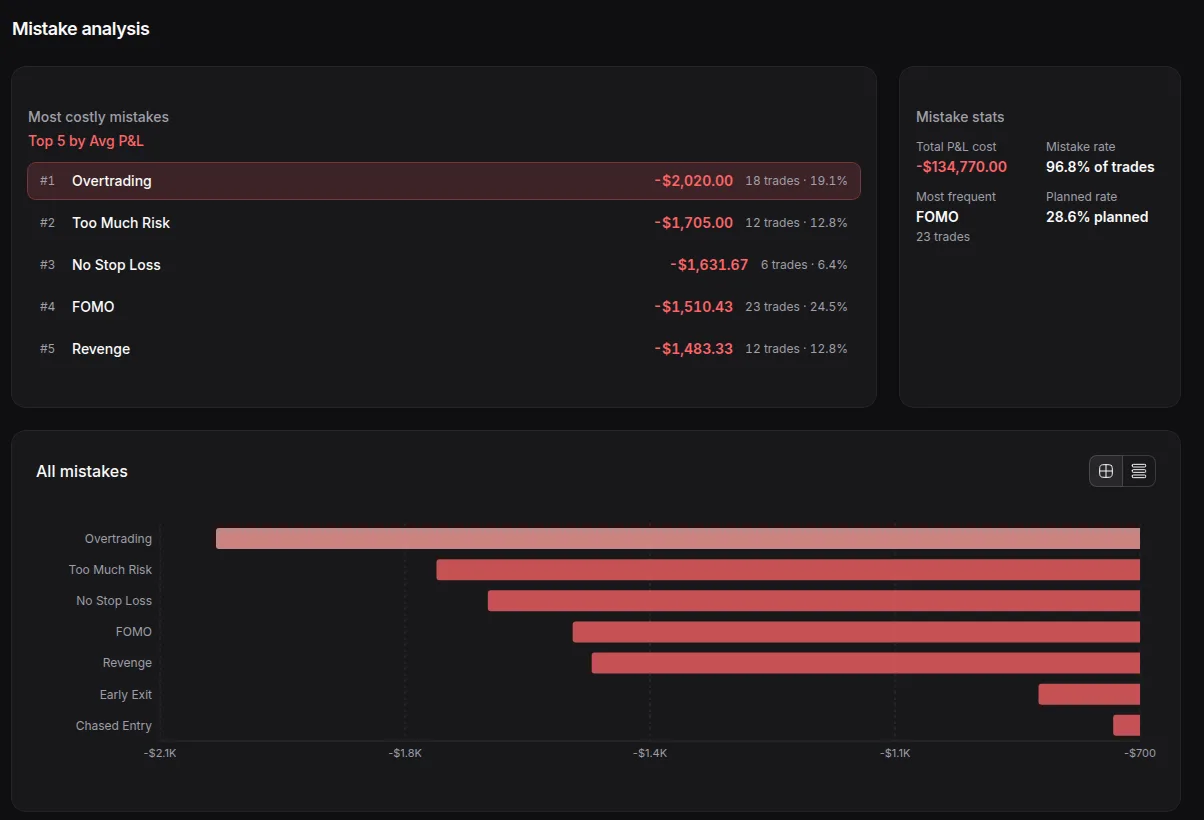Click the -$1.4K axis tick label
Image resolution: width=1204 pixels, height=820 pixels.
pyautogui.click(x=650, y=753)
